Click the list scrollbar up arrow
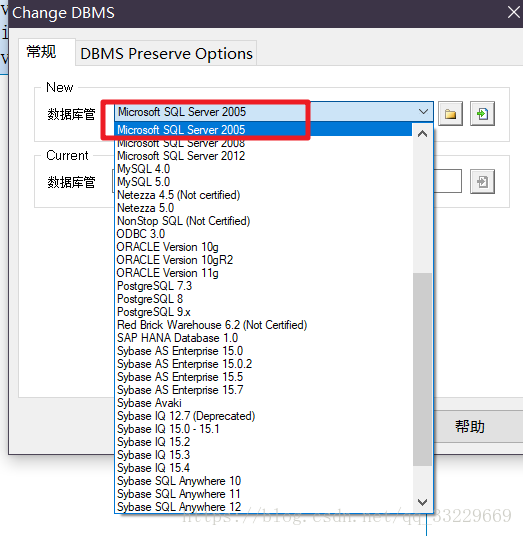This screenshot has width=523, height=536. coord(423,134)
